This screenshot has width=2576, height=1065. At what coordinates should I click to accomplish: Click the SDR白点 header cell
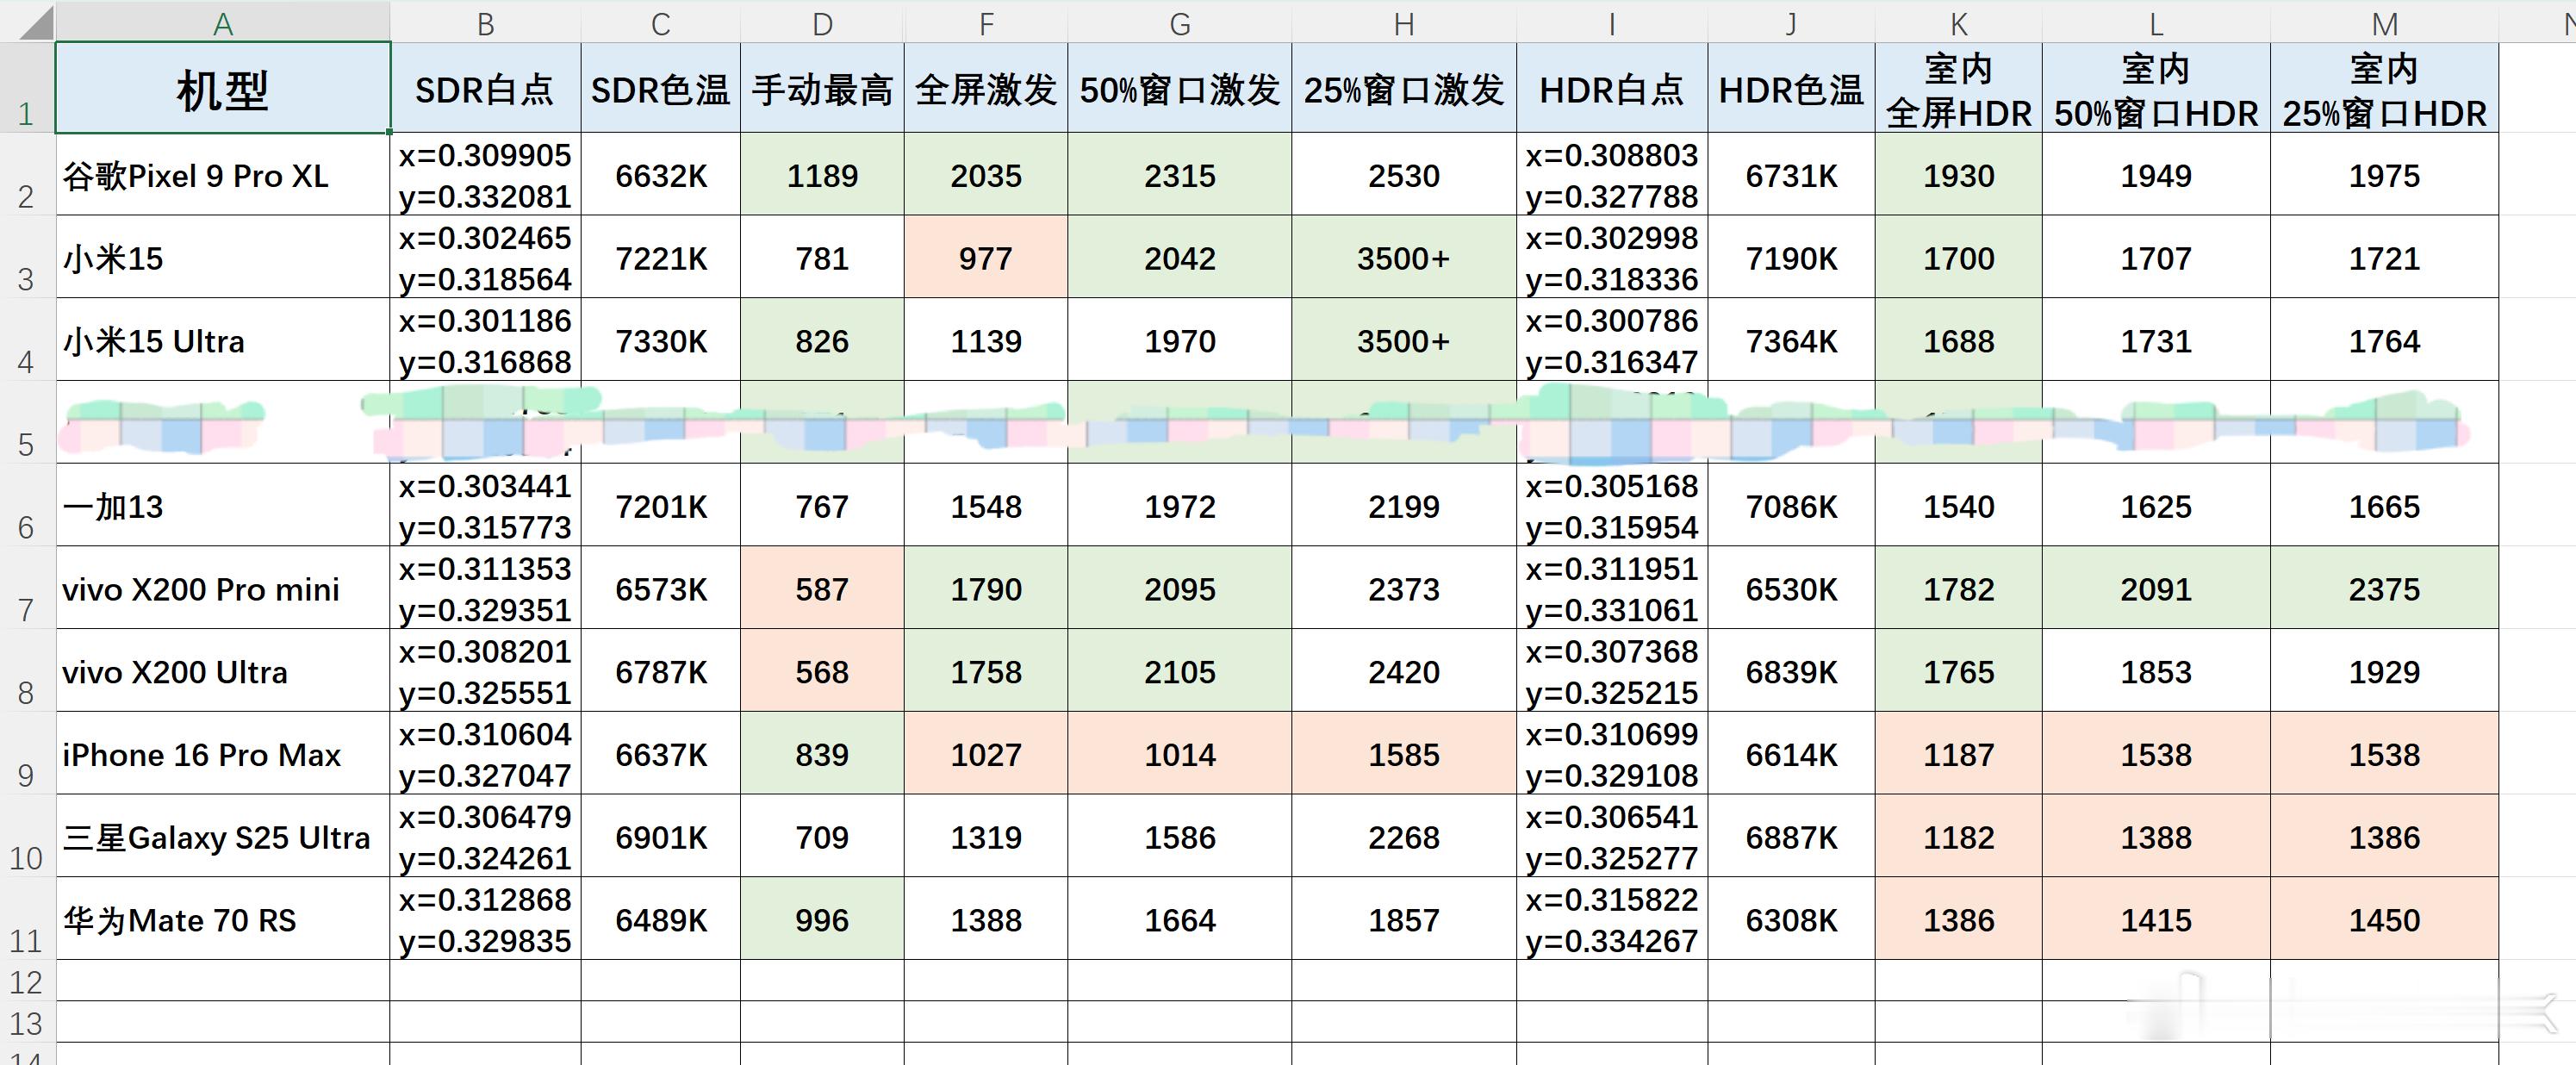(485, 88)
